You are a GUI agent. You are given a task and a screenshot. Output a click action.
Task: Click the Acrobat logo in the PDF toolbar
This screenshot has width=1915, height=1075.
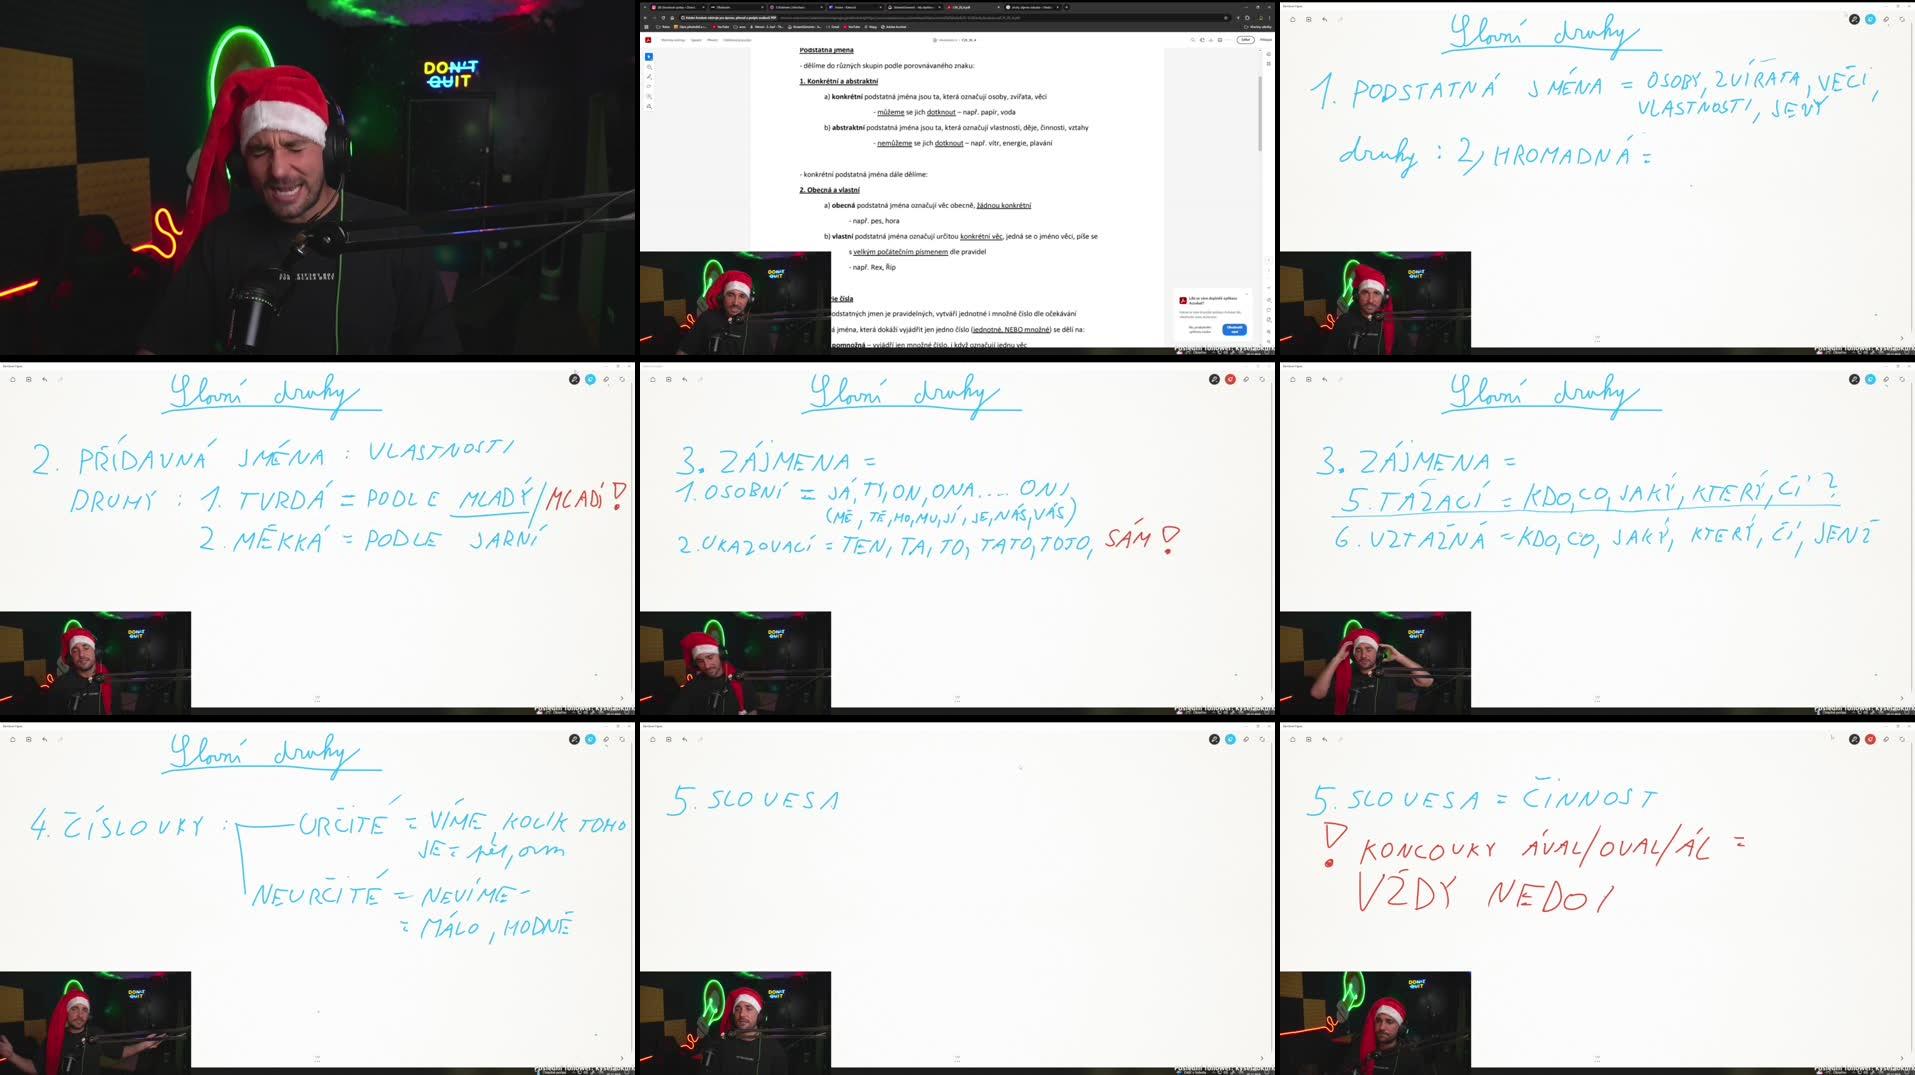click(648, 40)
